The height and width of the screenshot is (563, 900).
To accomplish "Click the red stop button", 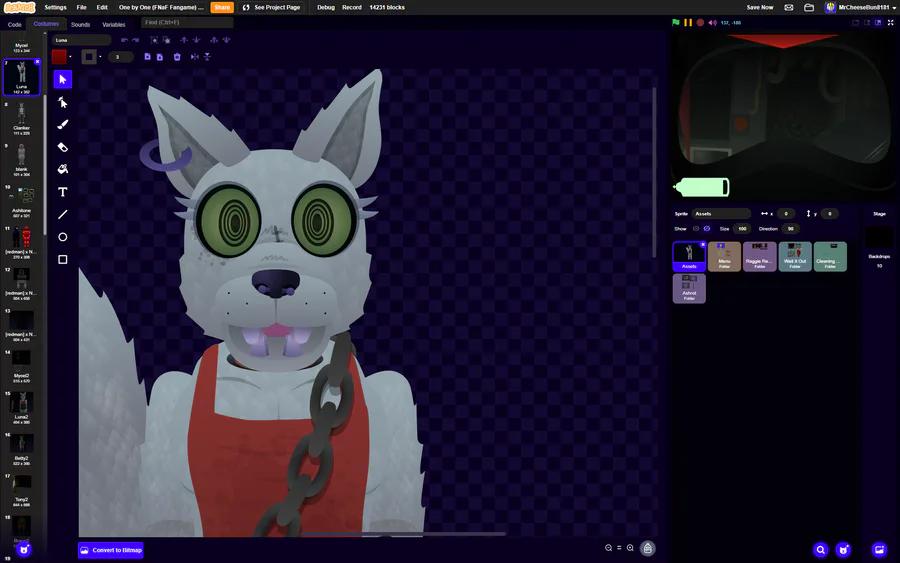I will click(x=700, y=22).
